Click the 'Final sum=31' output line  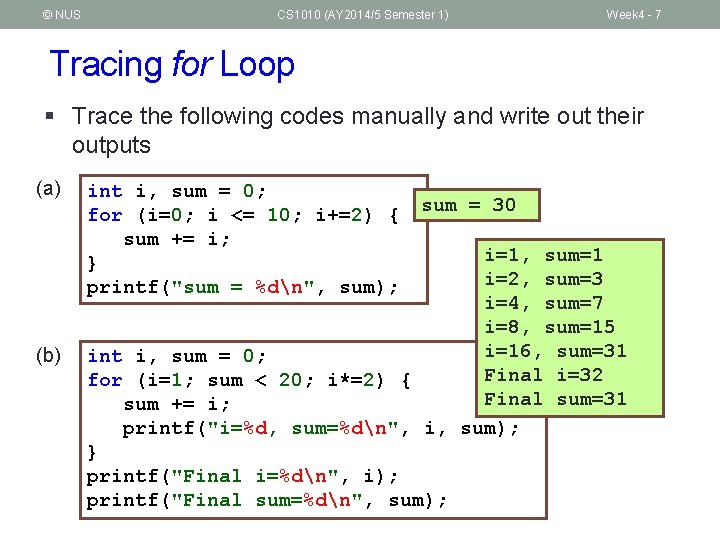(x=556, y=399)
